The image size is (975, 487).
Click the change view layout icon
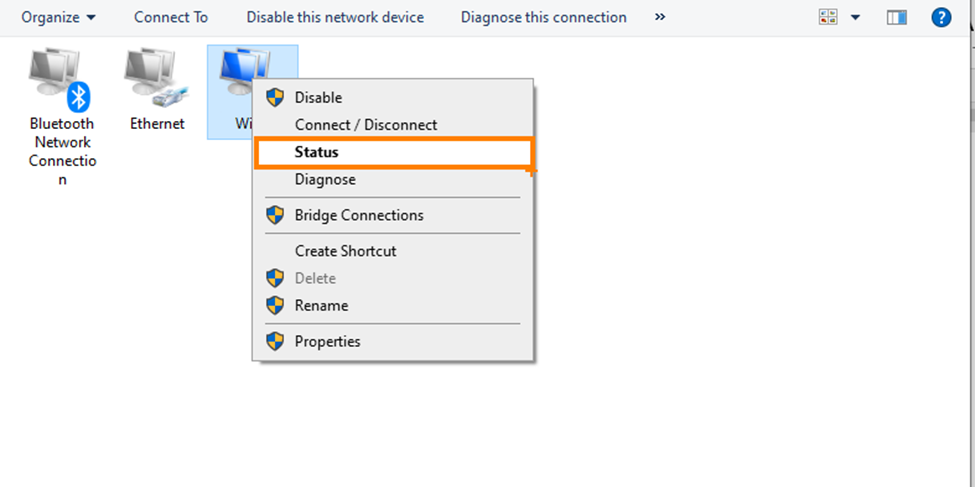828,17
